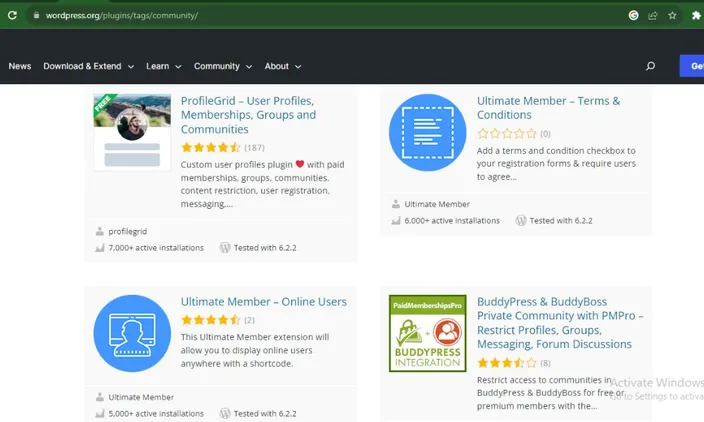
Task: Click the ProfileGrid plugin thumbnail
Action: 132,132
